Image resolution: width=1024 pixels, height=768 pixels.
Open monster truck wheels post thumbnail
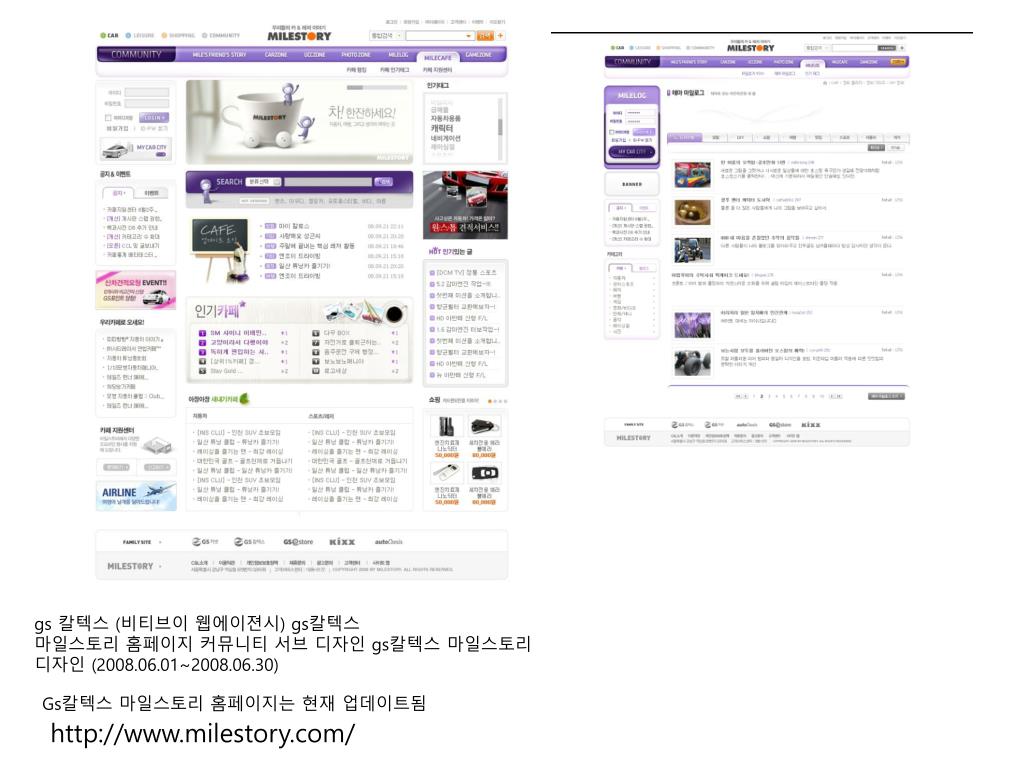(x=692, y=362)
